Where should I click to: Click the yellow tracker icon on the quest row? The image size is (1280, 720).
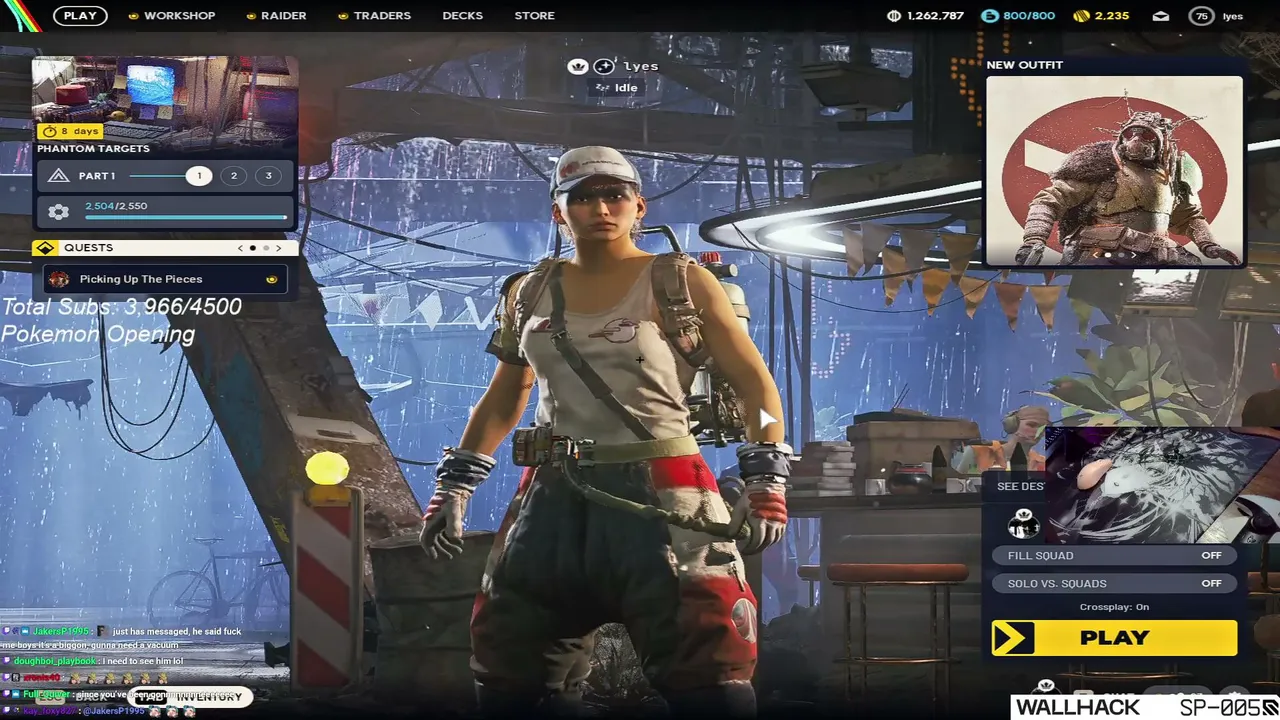click(271, 280)
